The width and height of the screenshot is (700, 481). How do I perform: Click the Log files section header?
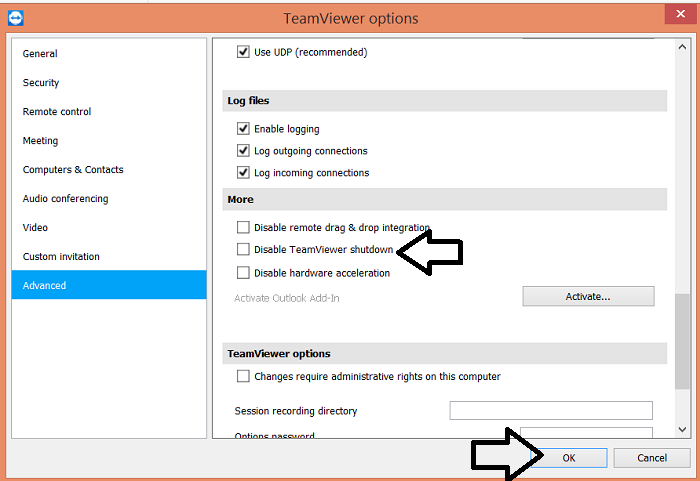(445, 101)
